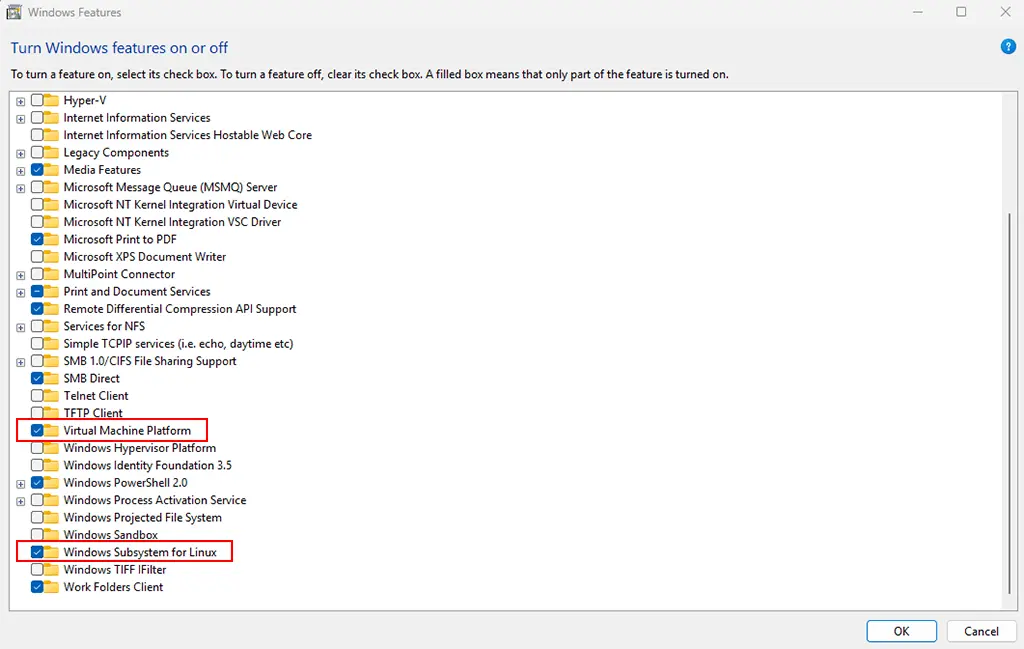Expand Windows PowerShell 2.0
Viewport: 1024px width, 649px height.
pyautogui.click(x=20, y=482)
